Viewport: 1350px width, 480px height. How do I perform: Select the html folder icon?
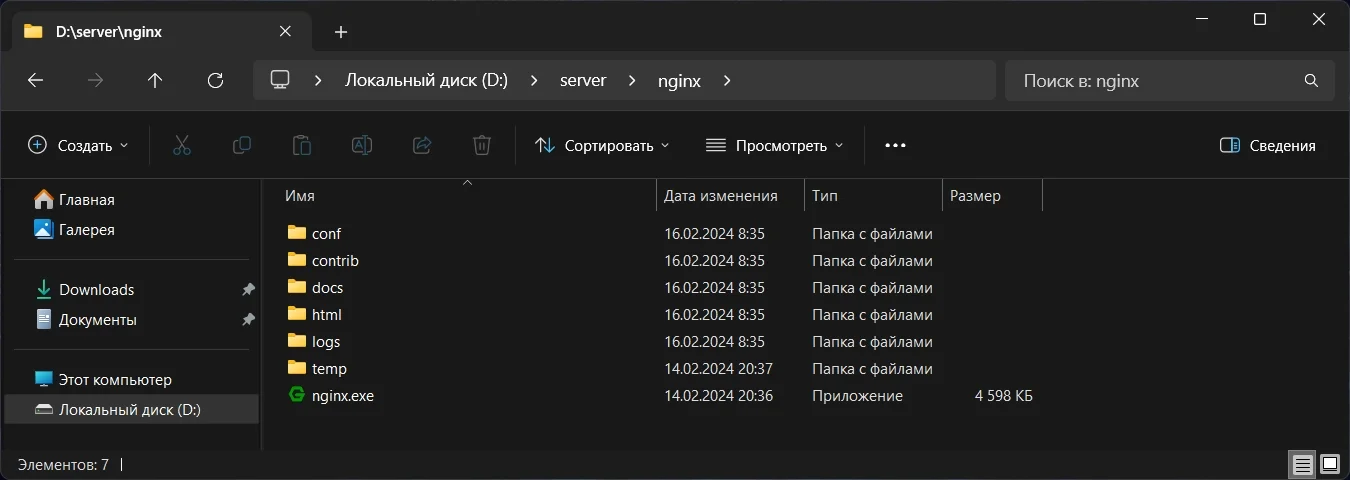[x=296, y=314]
